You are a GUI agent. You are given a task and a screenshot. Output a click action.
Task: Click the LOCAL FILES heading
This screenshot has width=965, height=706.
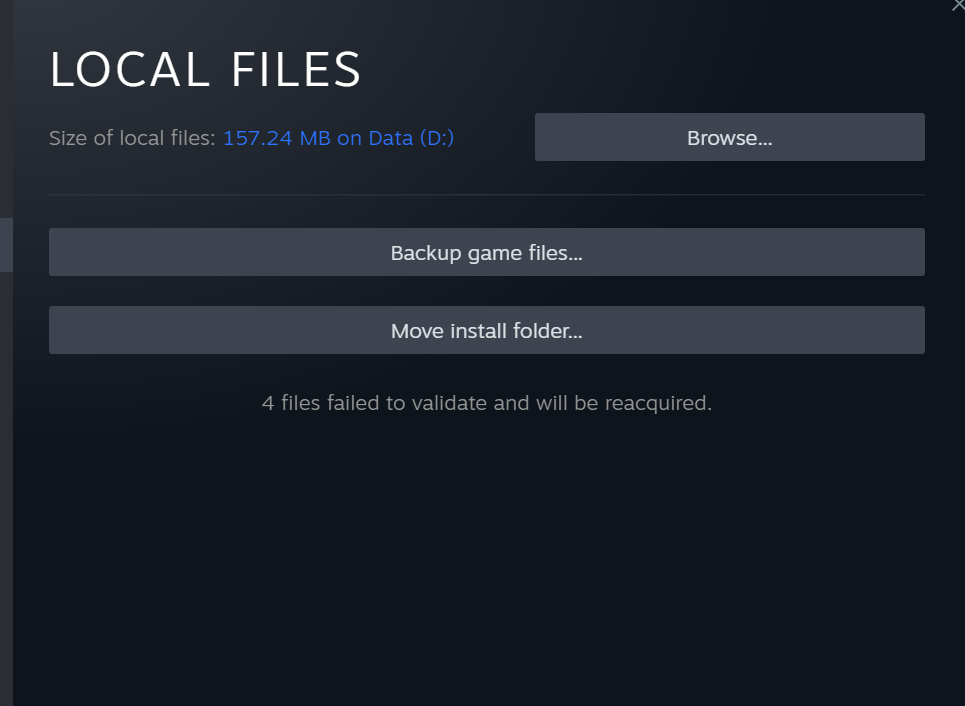pyautogui.click(x=205, y=70)
